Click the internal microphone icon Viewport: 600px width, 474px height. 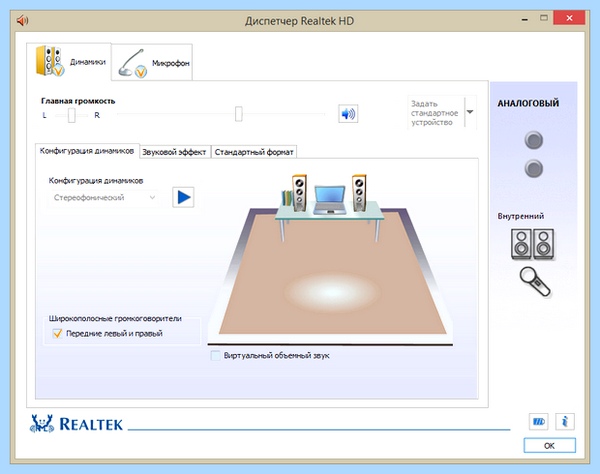point(535,282)
